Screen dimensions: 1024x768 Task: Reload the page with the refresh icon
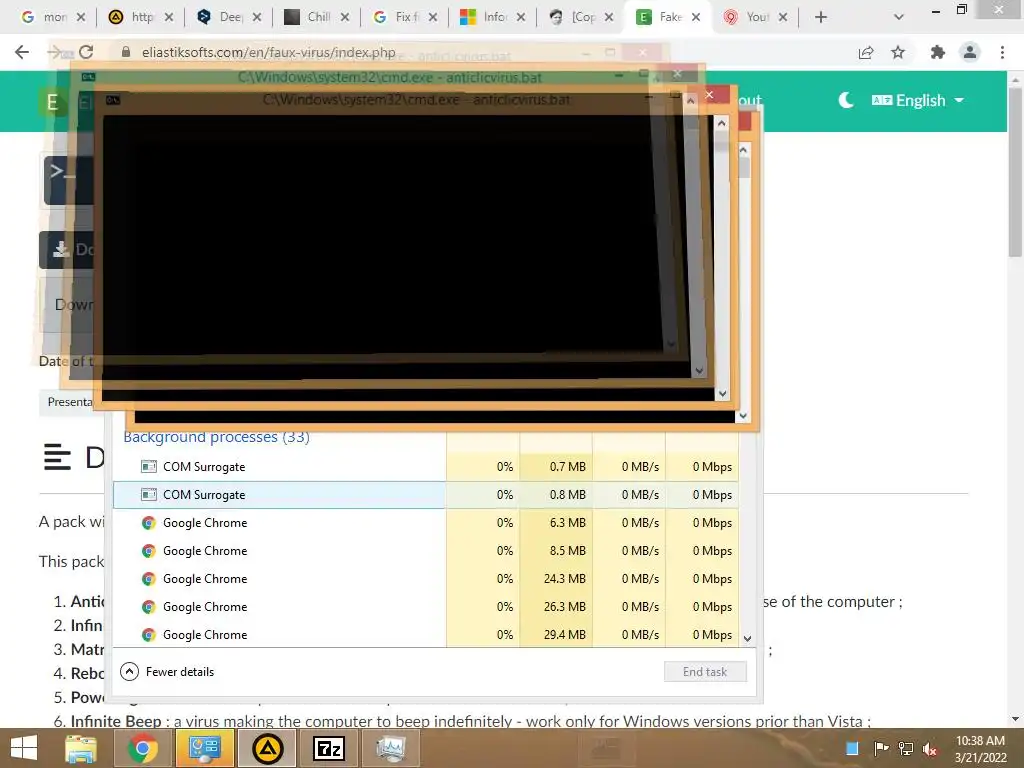click(86, 52)
